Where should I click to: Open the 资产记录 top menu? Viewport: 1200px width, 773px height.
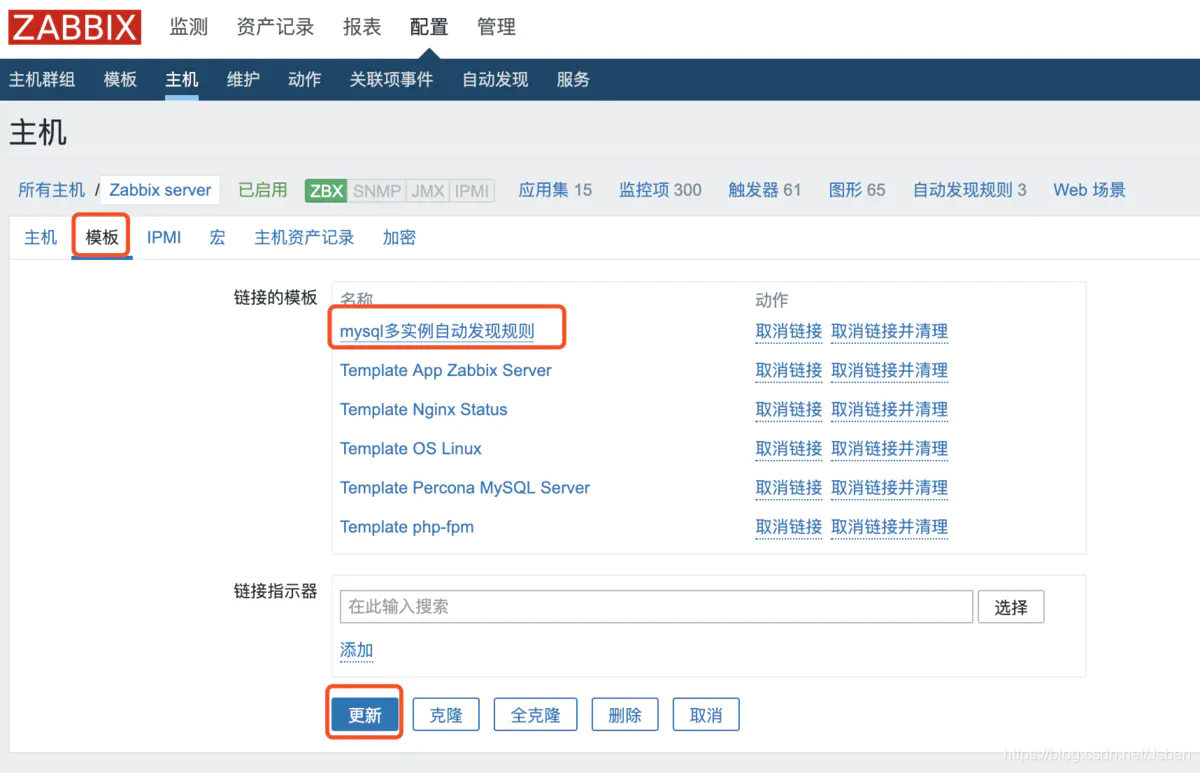275,28
